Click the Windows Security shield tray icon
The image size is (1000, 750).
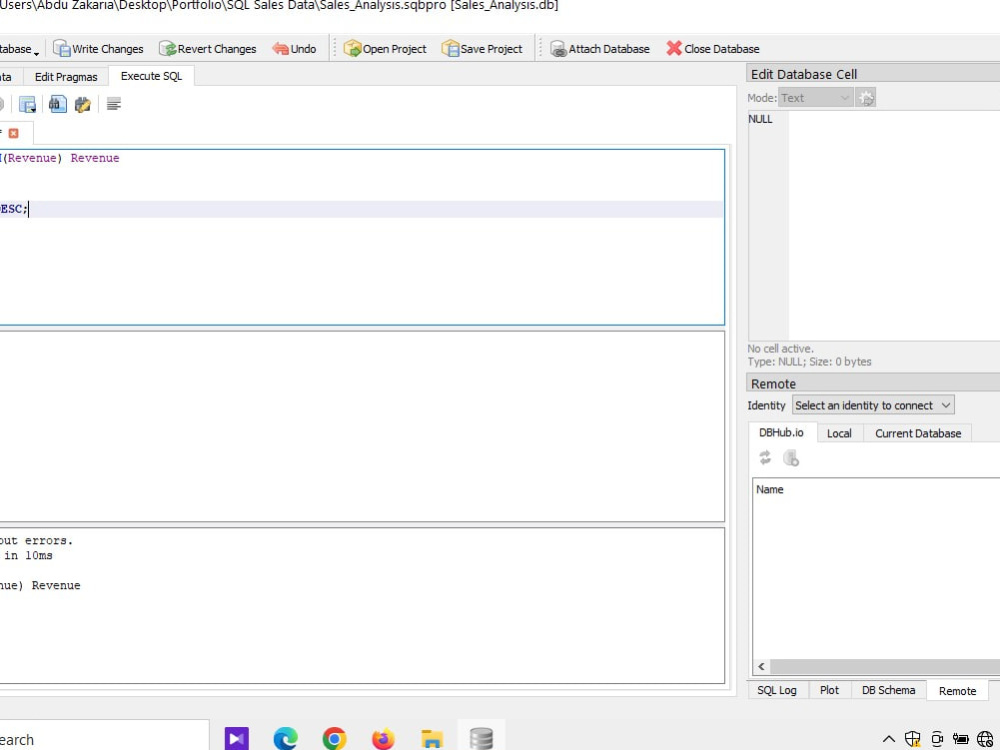(x=913, y=739)
